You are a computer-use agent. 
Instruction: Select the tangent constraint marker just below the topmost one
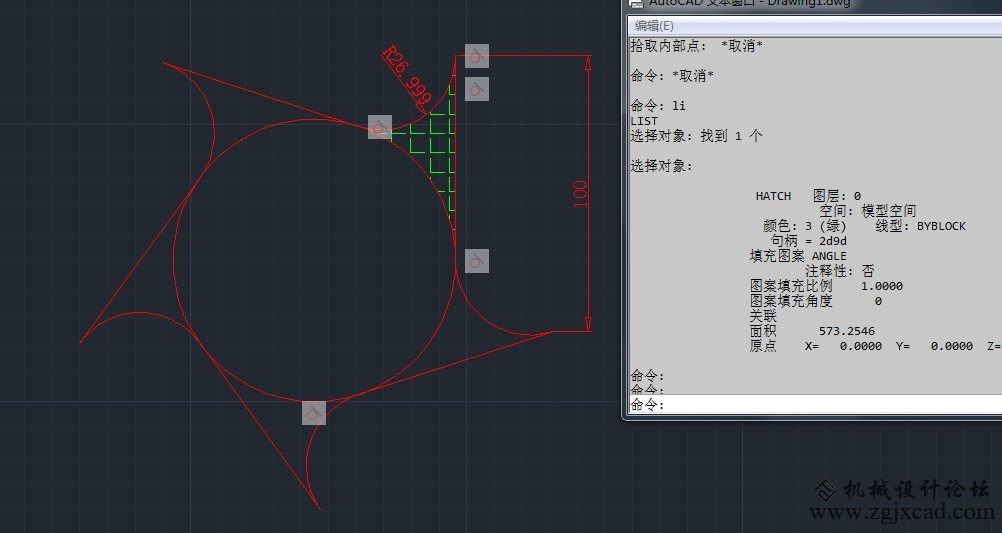click(x=477, y=89)
